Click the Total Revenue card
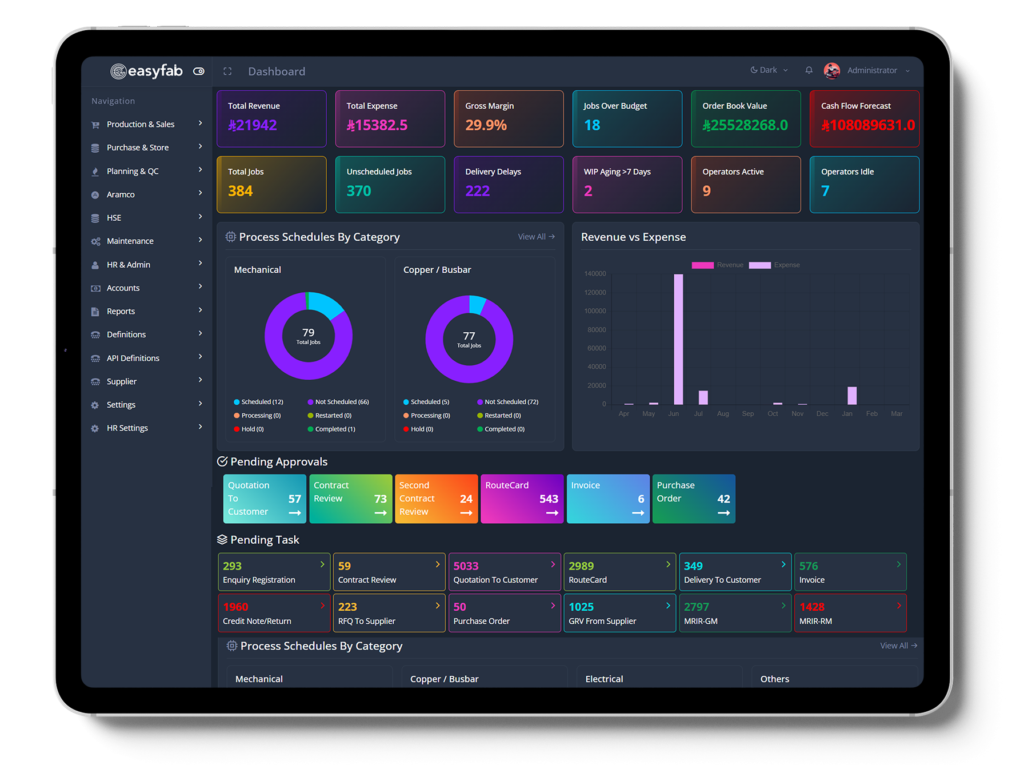 pos(272,119)
